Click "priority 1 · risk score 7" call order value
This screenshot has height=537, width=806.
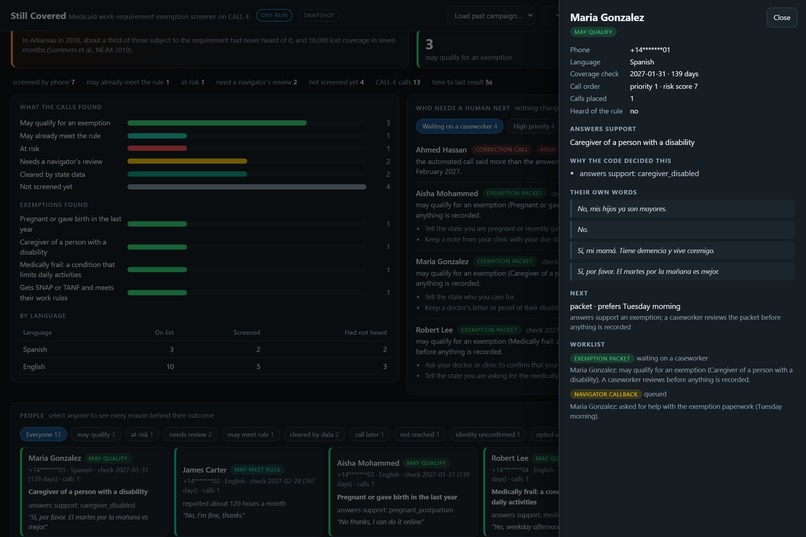[x=664, y=86]
